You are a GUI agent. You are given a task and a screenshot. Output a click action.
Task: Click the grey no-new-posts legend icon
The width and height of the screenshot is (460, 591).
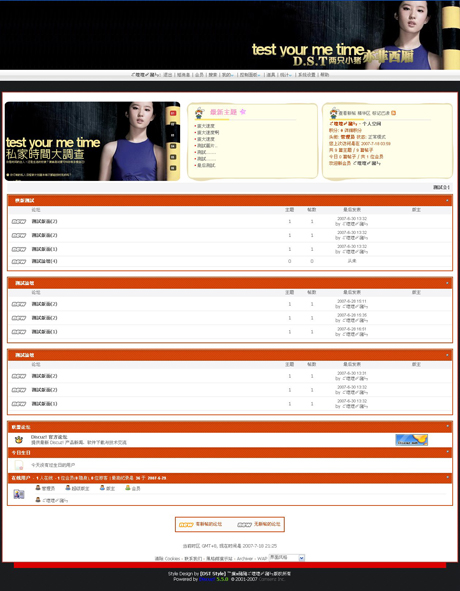(244, 525)
